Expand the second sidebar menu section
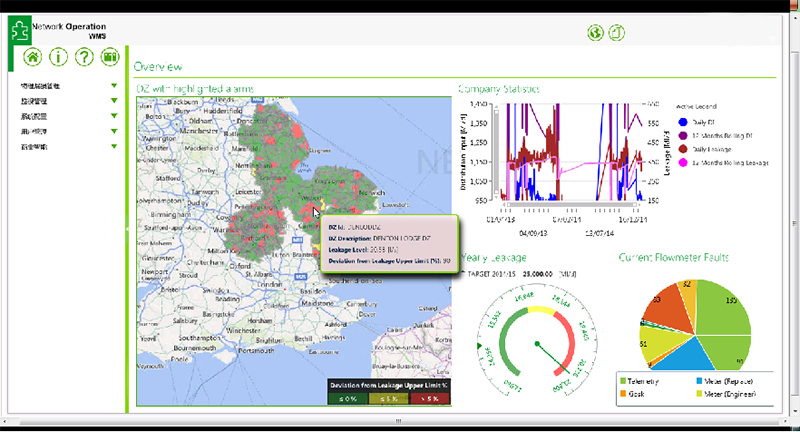The height and width of the screenshot is (432, 800). click(x=114, y=101)
